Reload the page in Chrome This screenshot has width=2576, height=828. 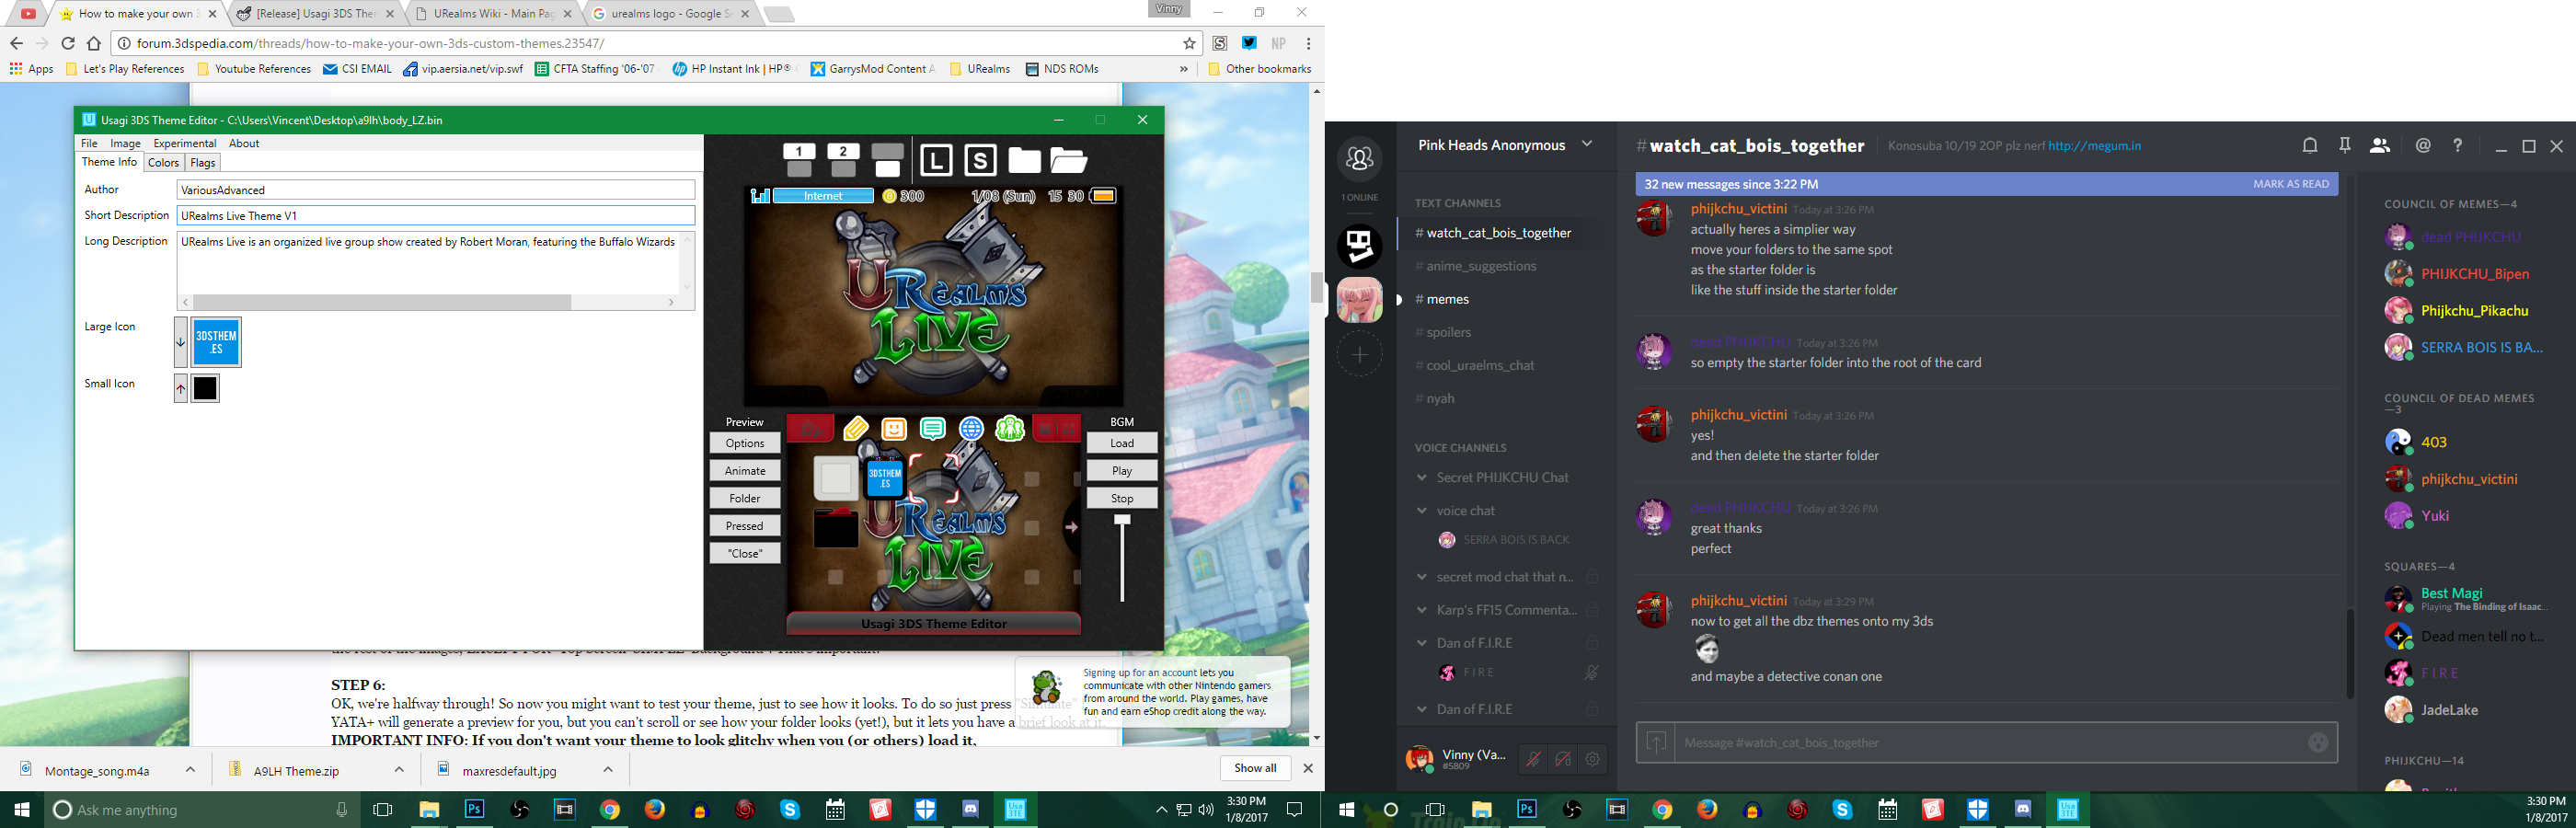click(68, 43)
